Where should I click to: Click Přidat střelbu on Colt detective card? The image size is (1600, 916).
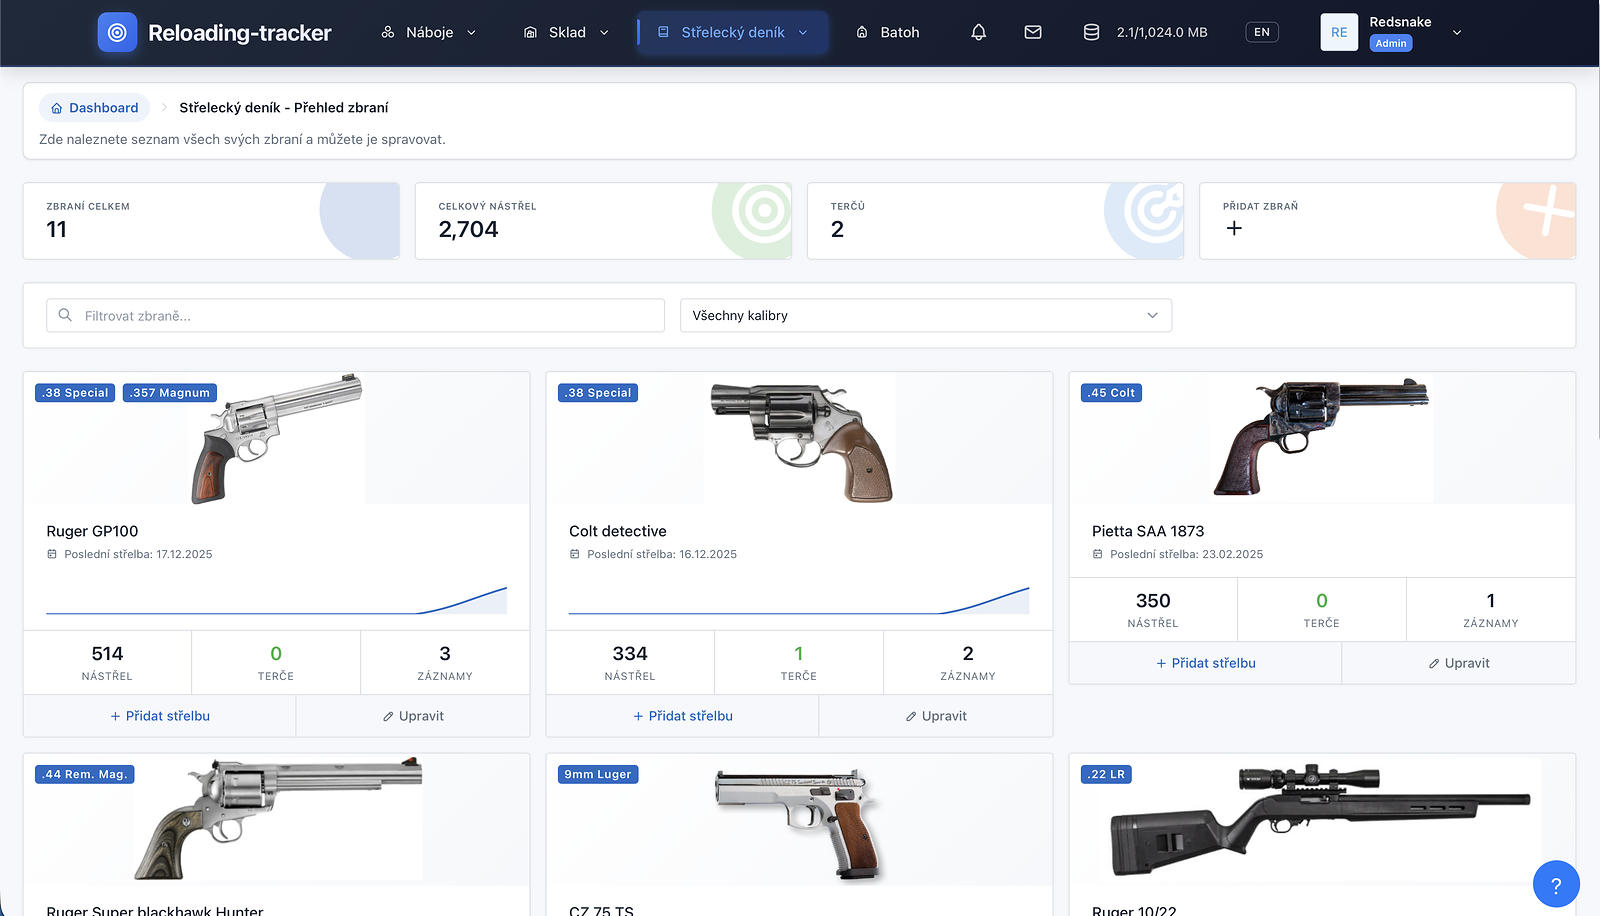(x=683, y=716)
